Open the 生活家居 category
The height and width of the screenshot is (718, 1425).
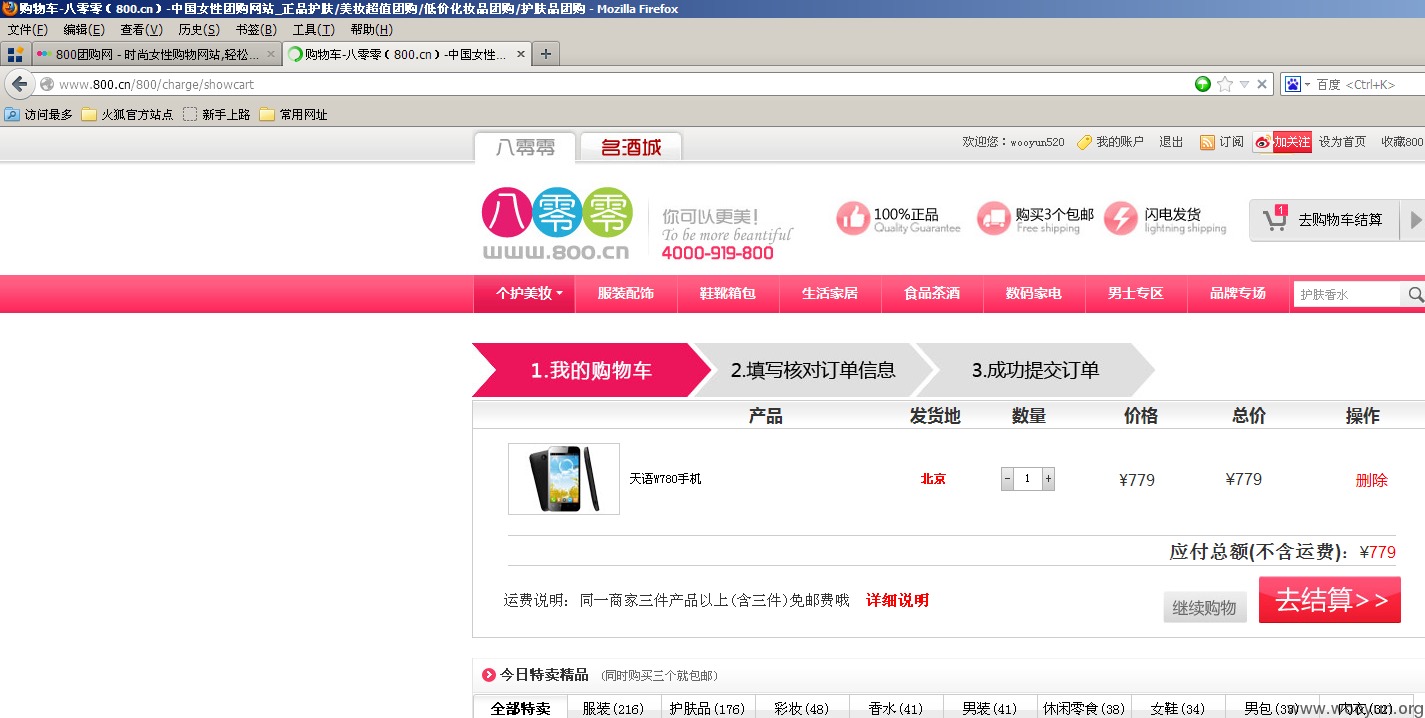pos(830,294)
